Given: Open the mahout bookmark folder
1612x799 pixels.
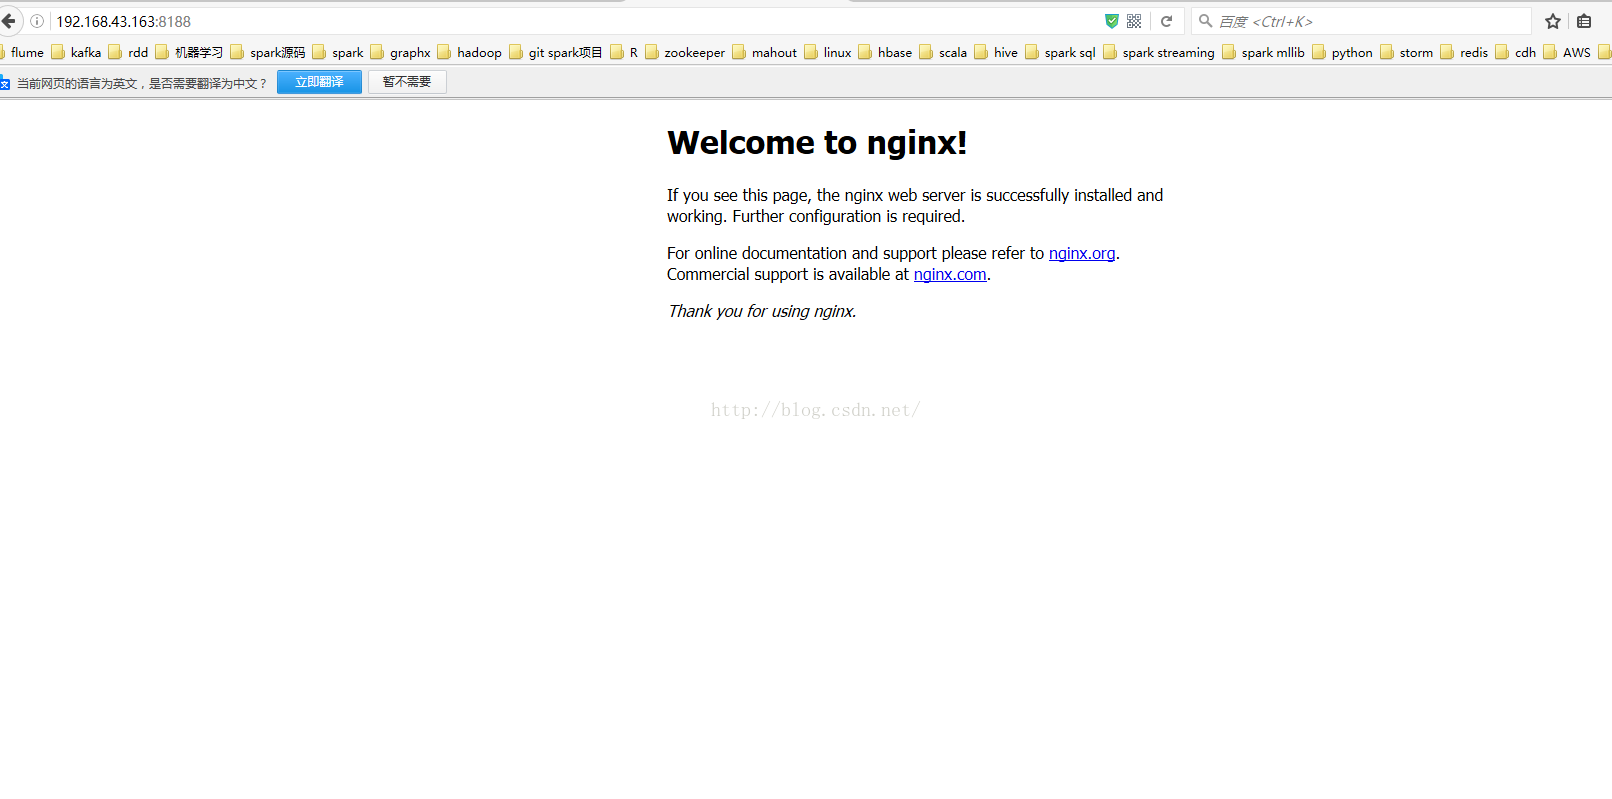Looking at the screenshot, I should [765, 52].
